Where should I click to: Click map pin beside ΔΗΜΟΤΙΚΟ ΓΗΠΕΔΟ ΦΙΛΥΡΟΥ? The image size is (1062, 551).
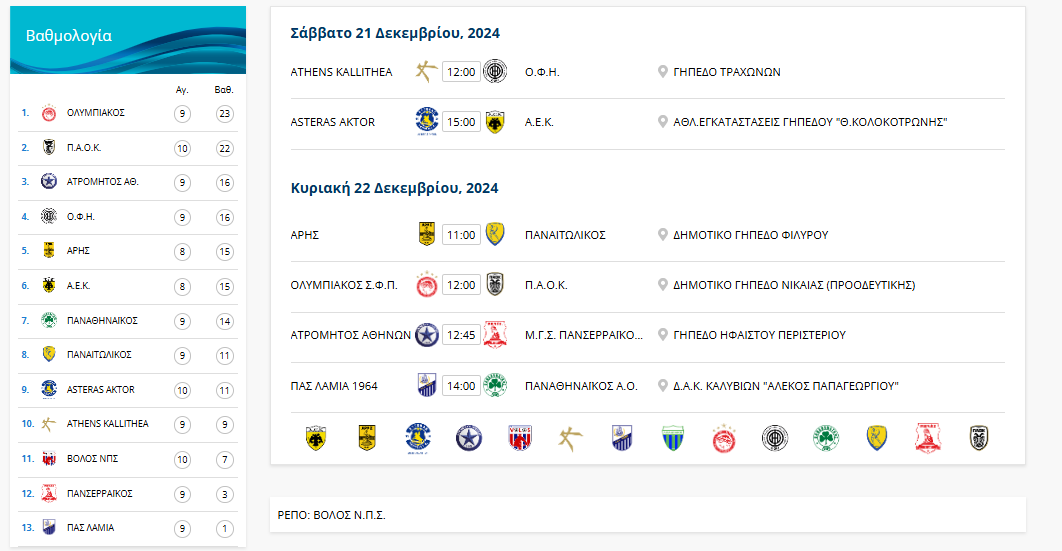coord(662,235)
